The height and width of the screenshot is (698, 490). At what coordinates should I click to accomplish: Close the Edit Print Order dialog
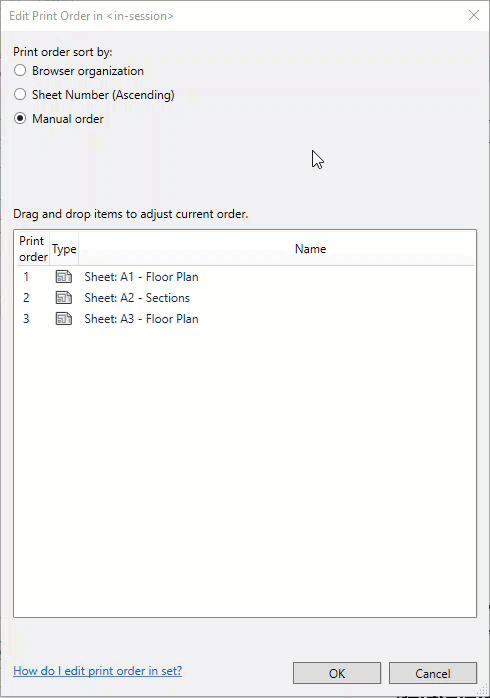[474, 15]
